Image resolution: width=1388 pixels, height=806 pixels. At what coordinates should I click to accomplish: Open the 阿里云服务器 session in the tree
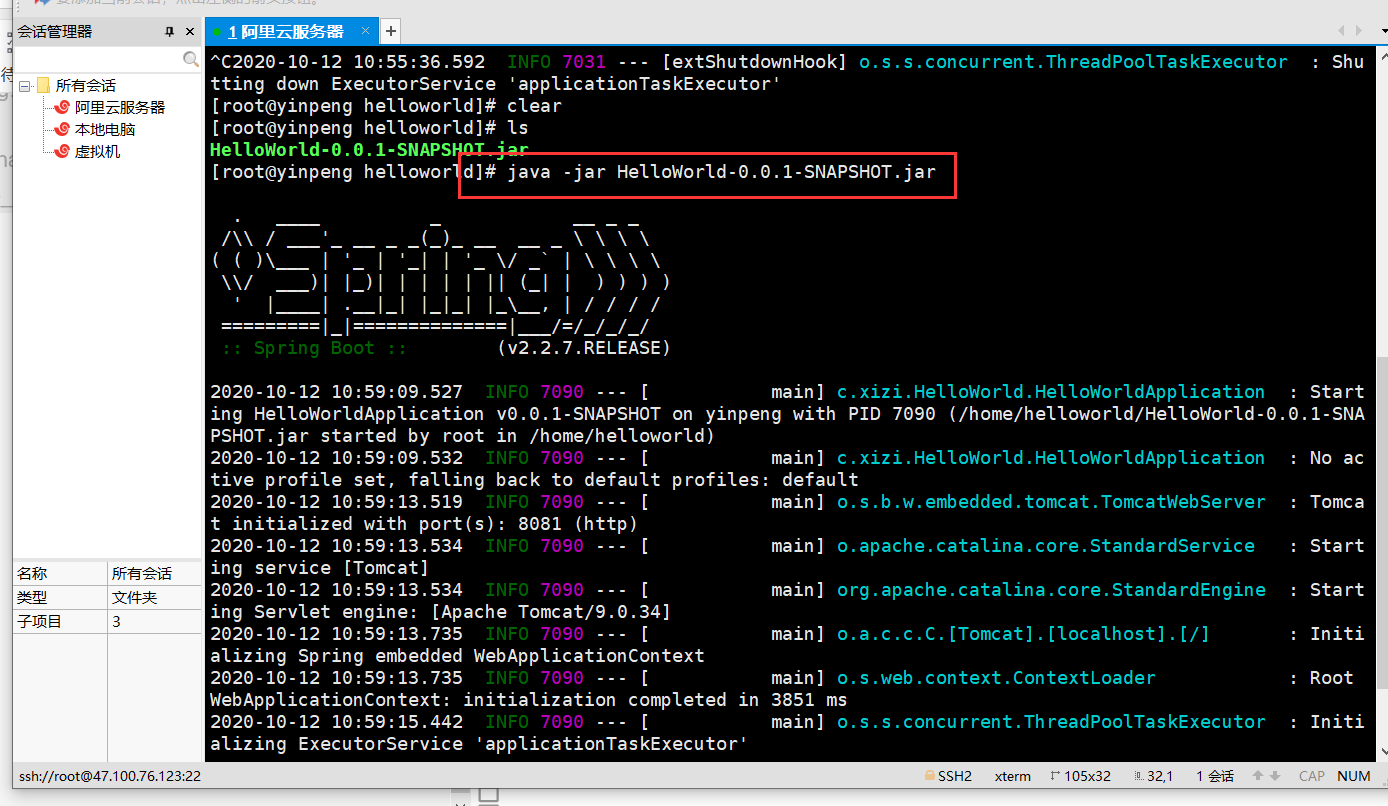click(x=120, y=108)
